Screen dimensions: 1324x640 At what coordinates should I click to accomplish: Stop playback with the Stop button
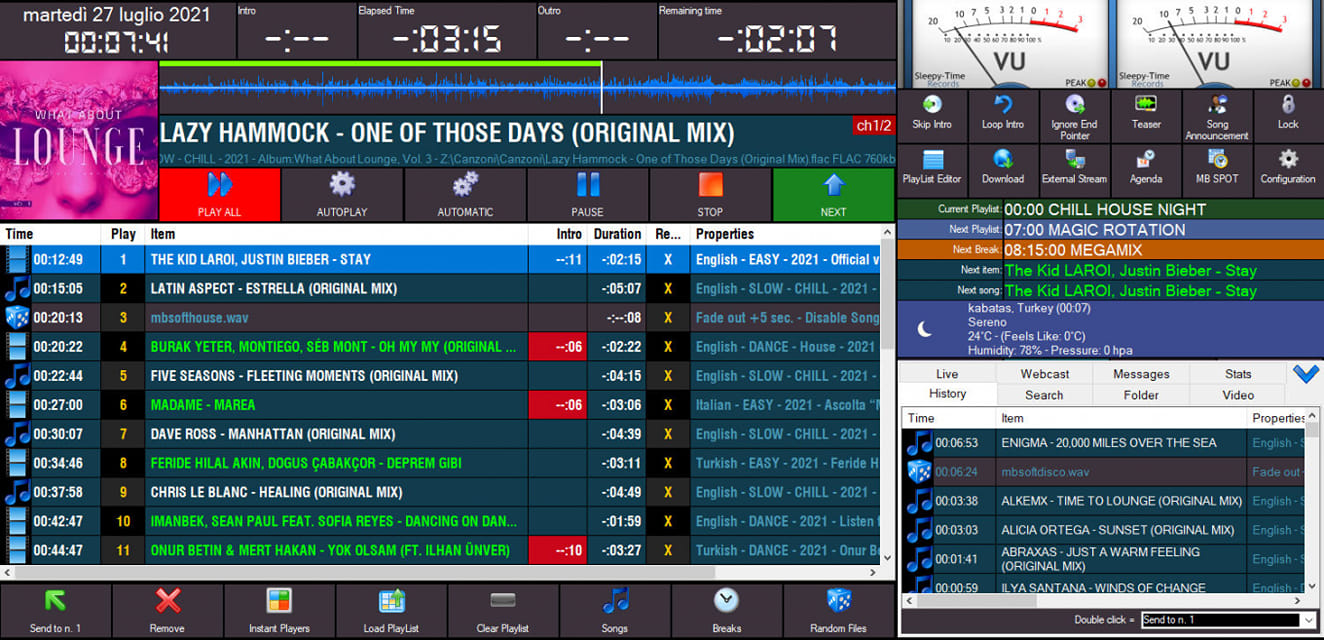pyautogui.click(x=710, y=194)
